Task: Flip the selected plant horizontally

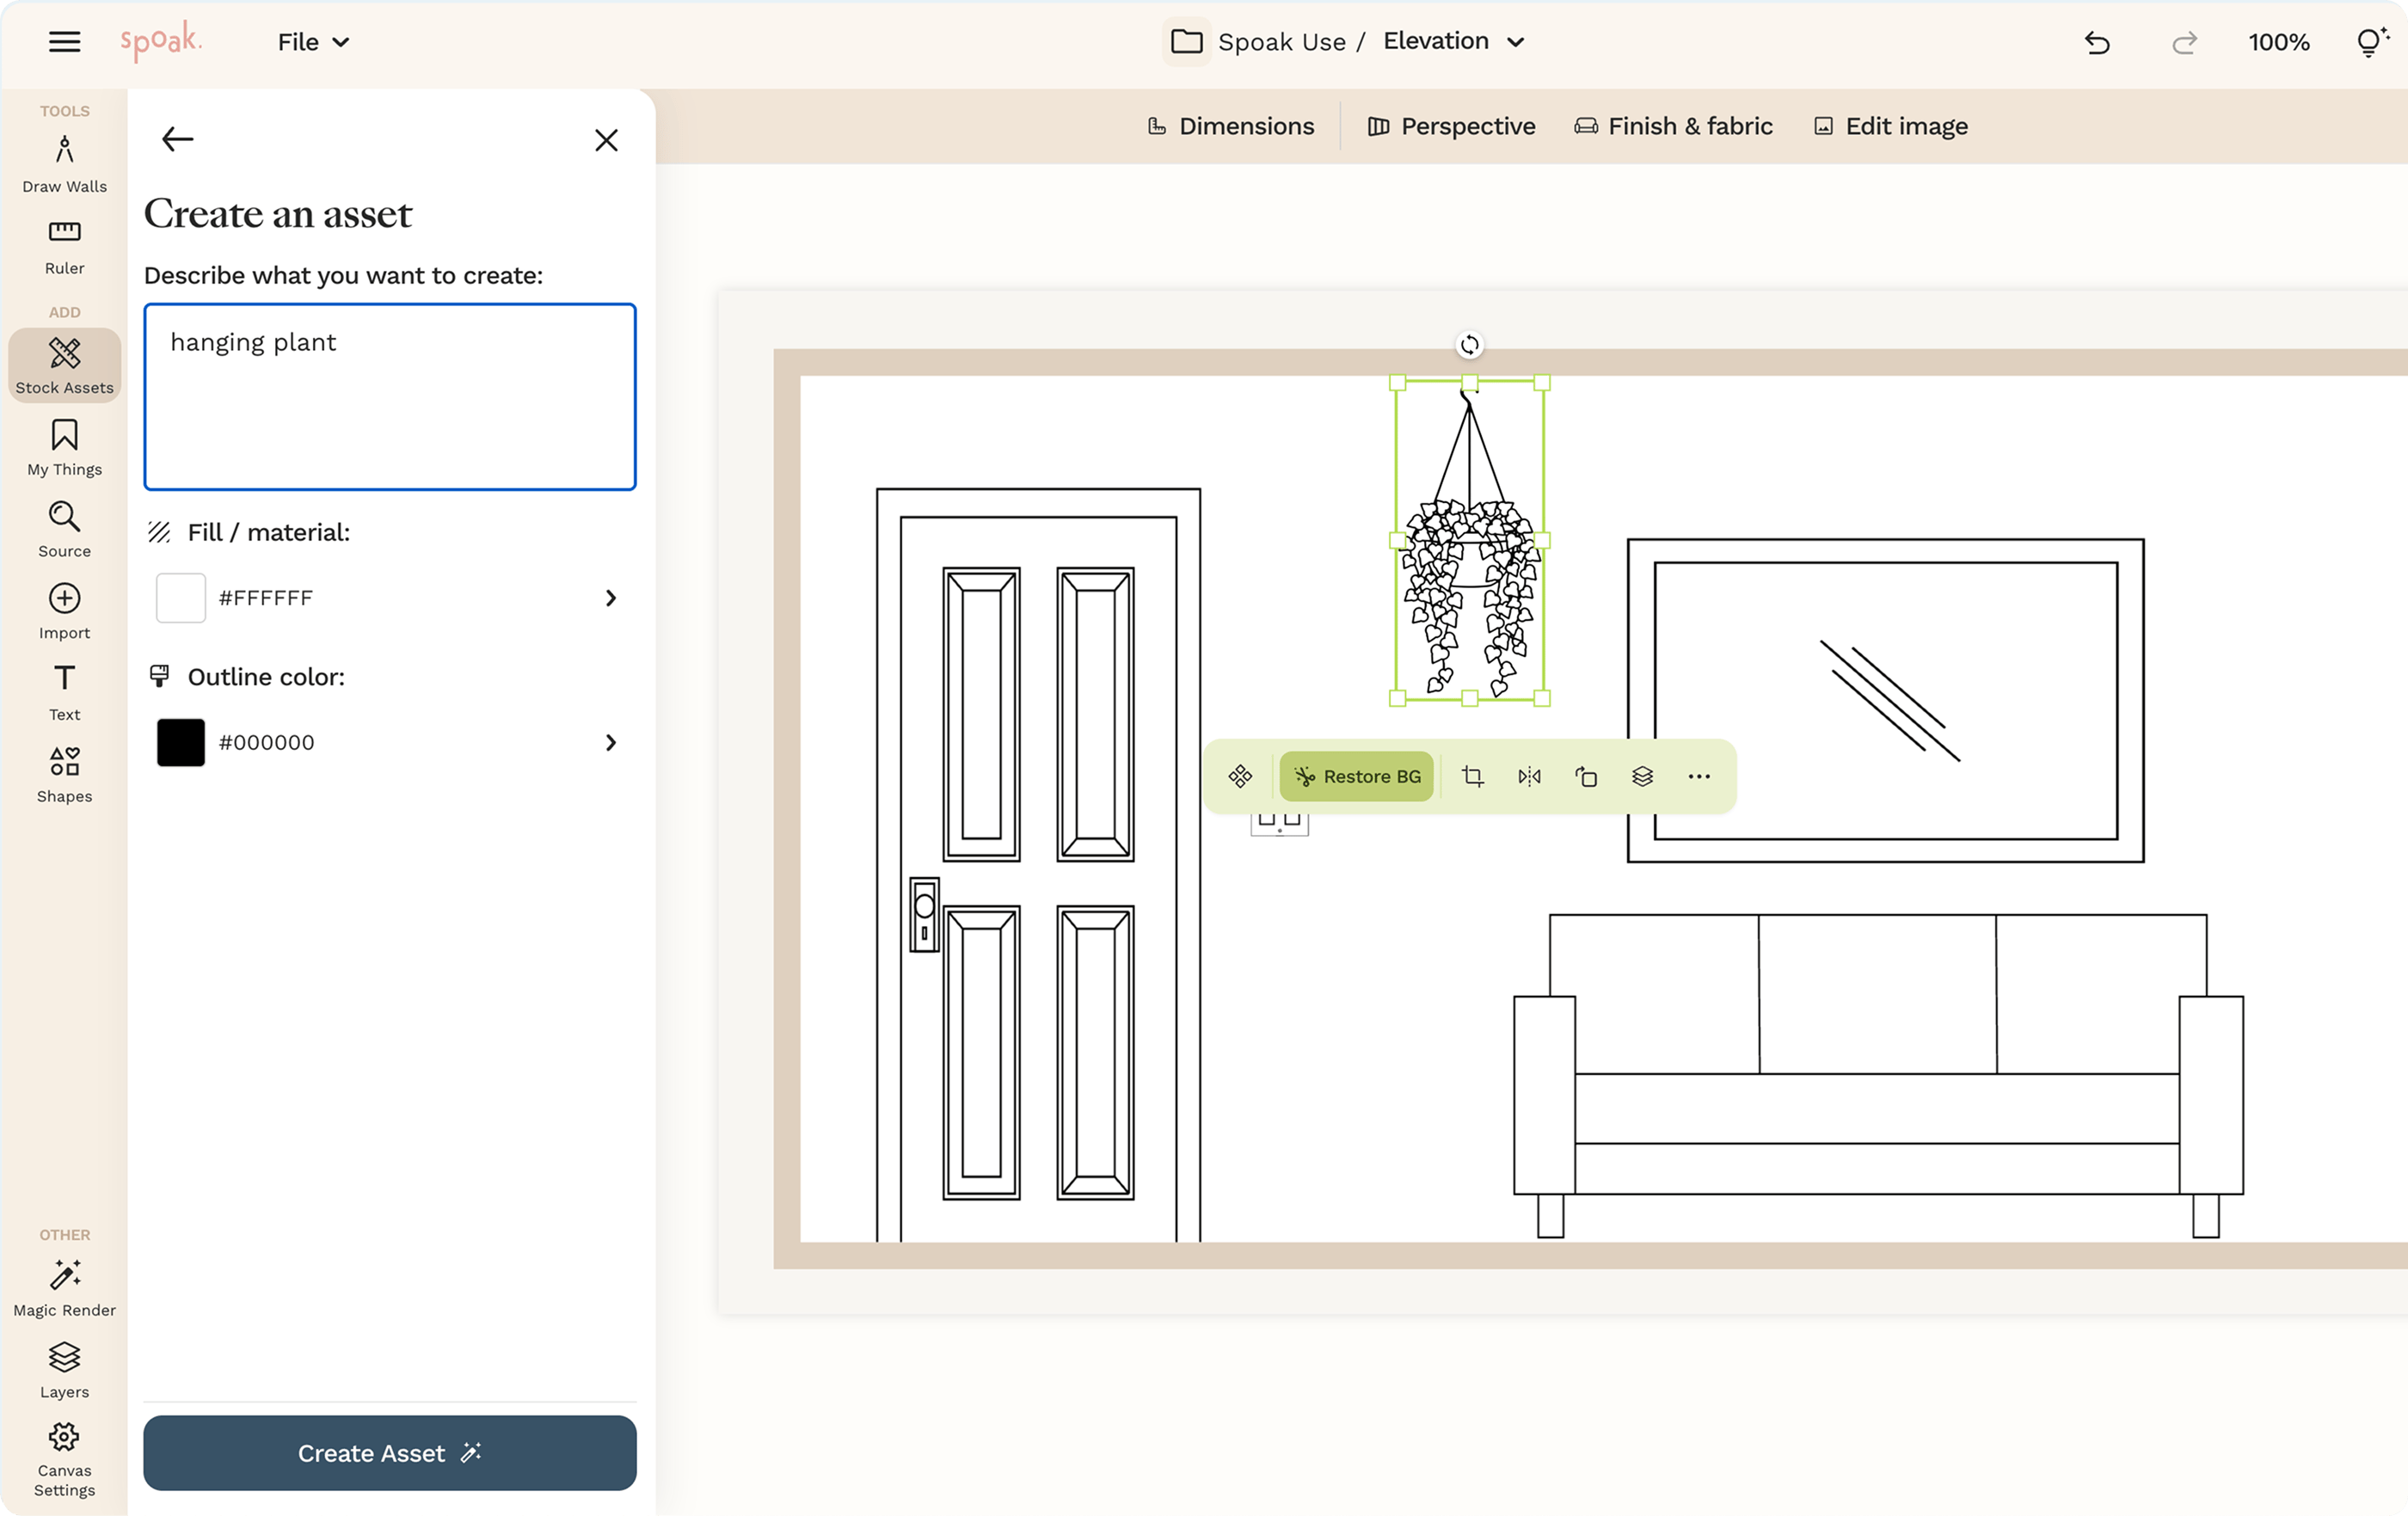Action: tap(1529, 776)
